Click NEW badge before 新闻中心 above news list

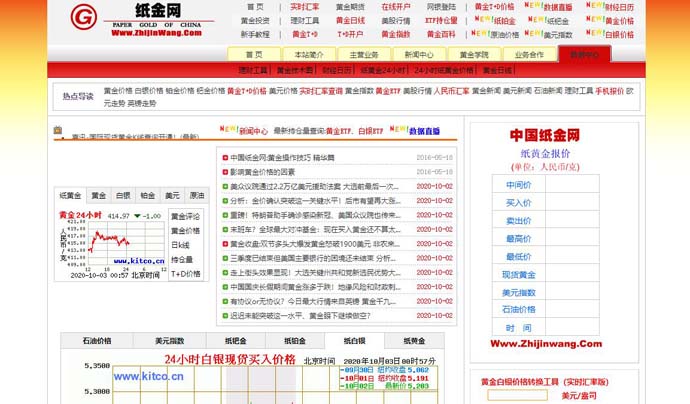[x=229, y=129]
